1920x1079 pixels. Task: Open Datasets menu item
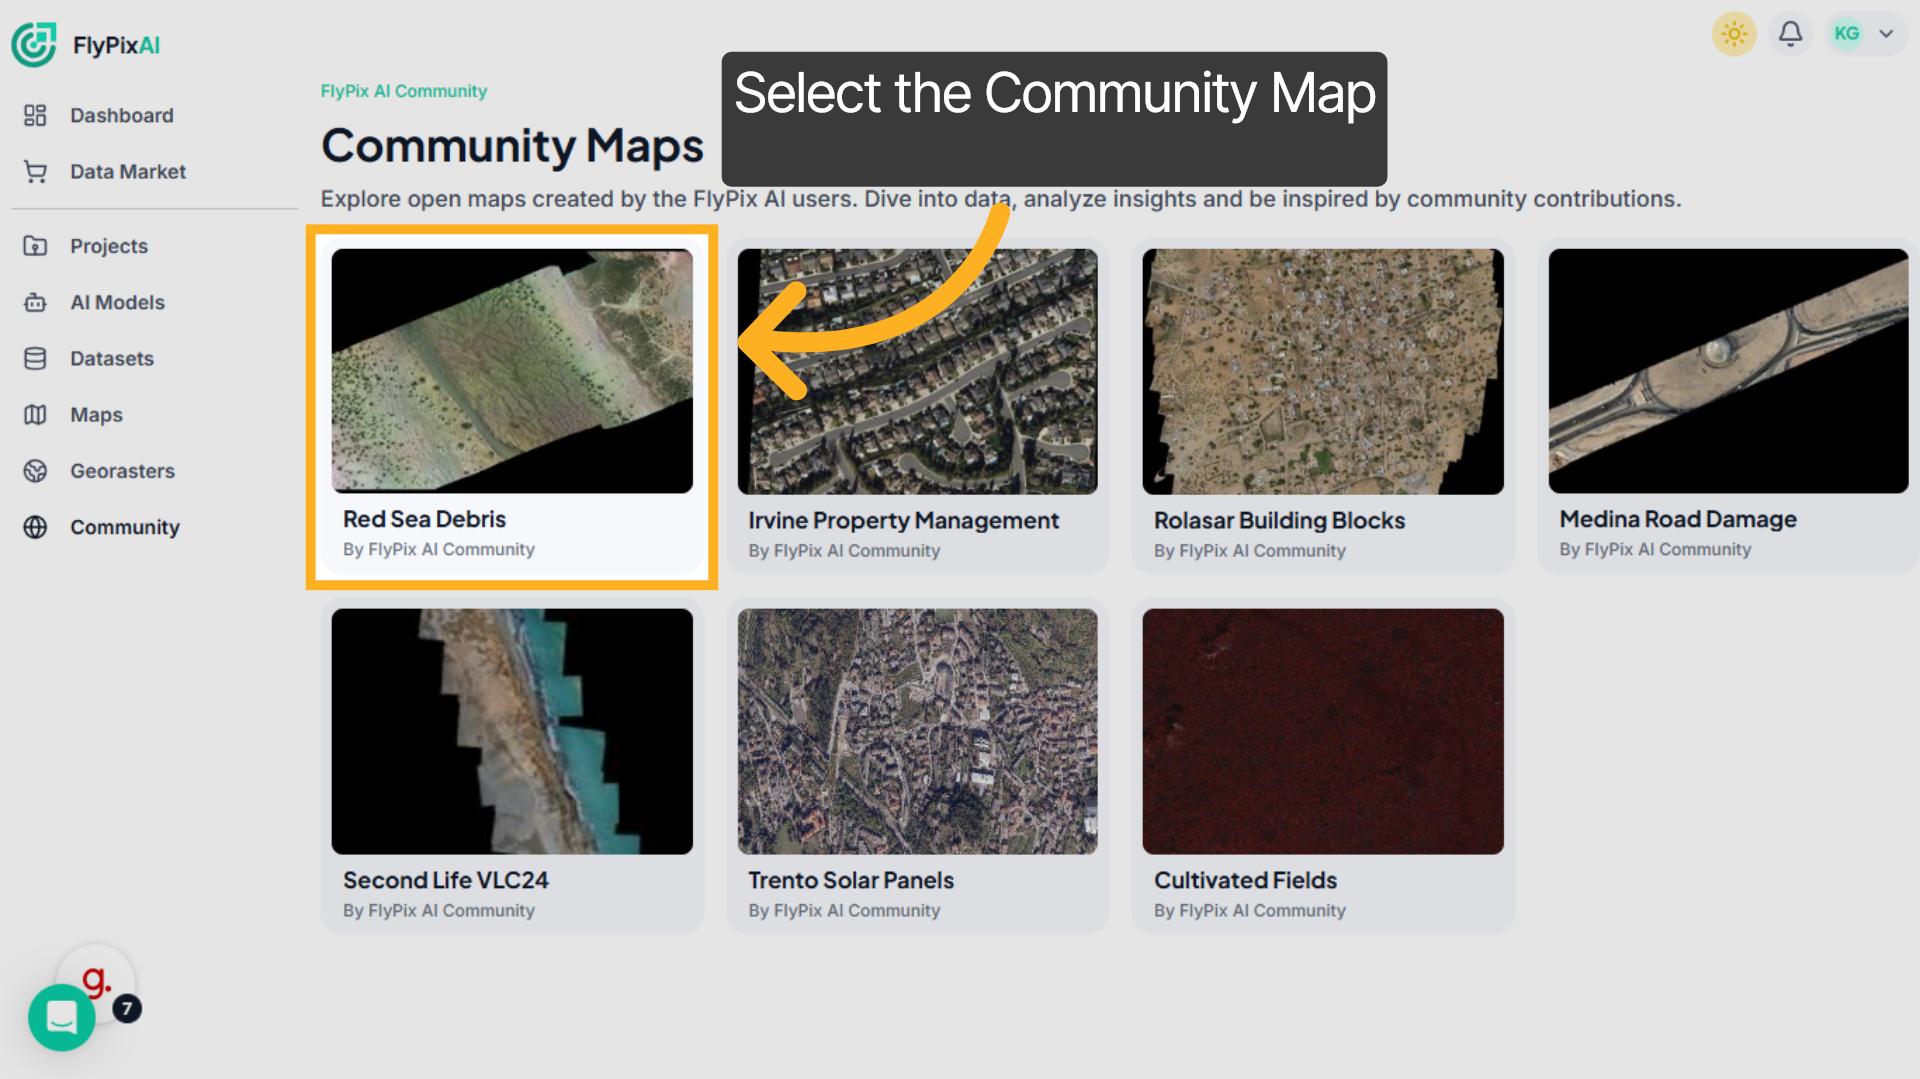[112, 359]
